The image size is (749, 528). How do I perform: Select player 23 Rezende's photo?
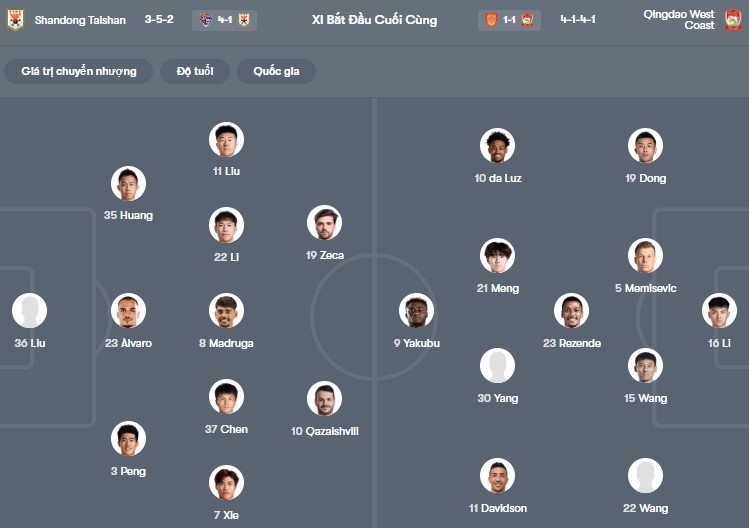(572, 311)
